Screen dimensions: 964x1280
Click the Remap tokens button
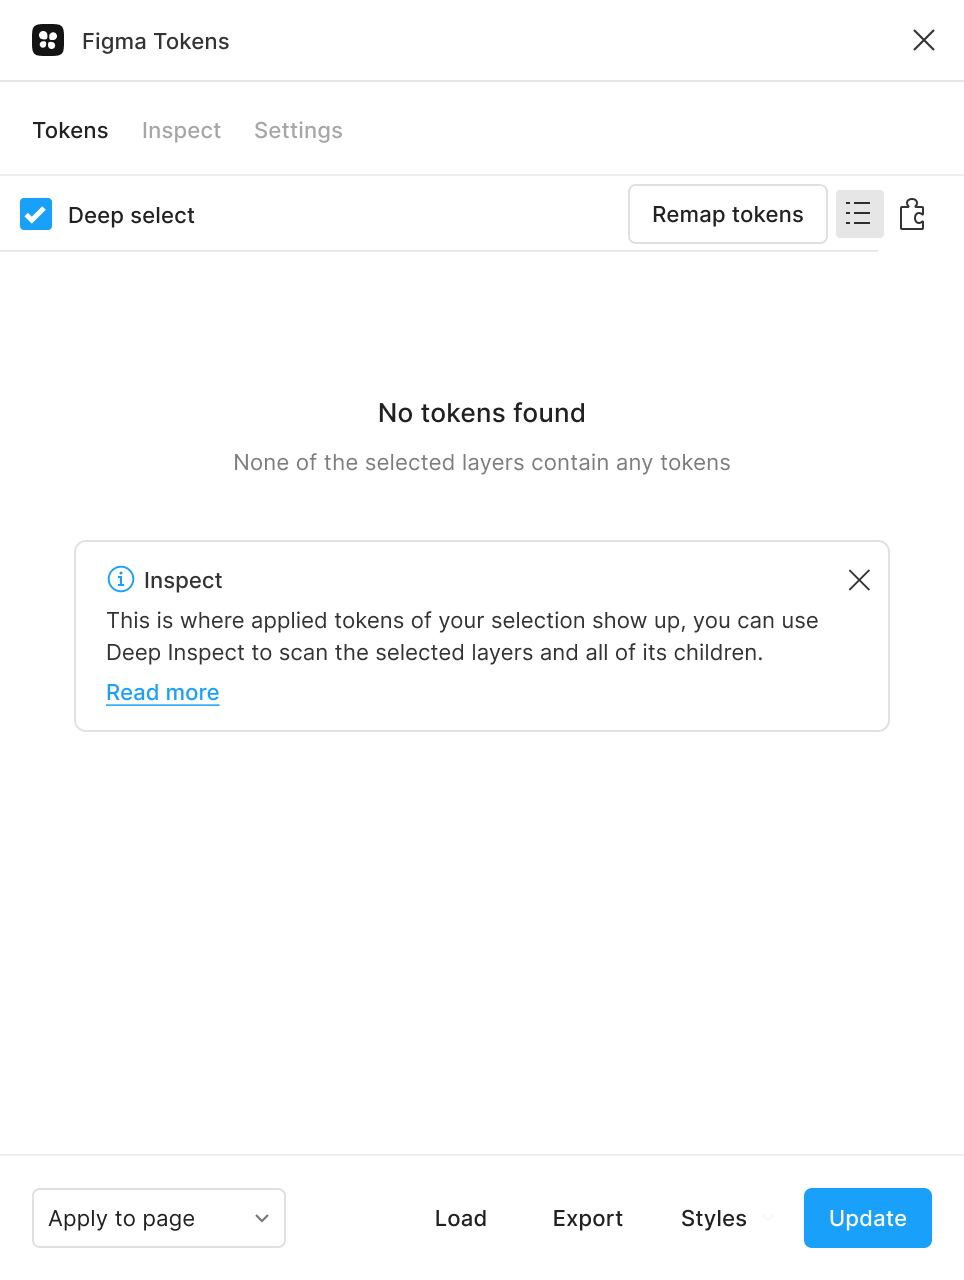[x=727, y=214]
